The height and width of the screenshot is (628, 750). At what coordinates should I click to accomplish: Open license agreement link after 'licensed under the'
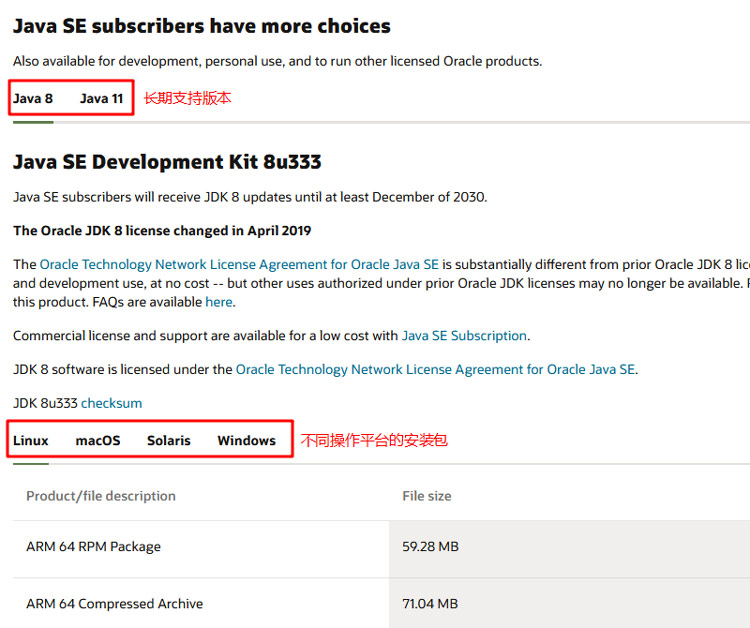[x=435, y=370]
